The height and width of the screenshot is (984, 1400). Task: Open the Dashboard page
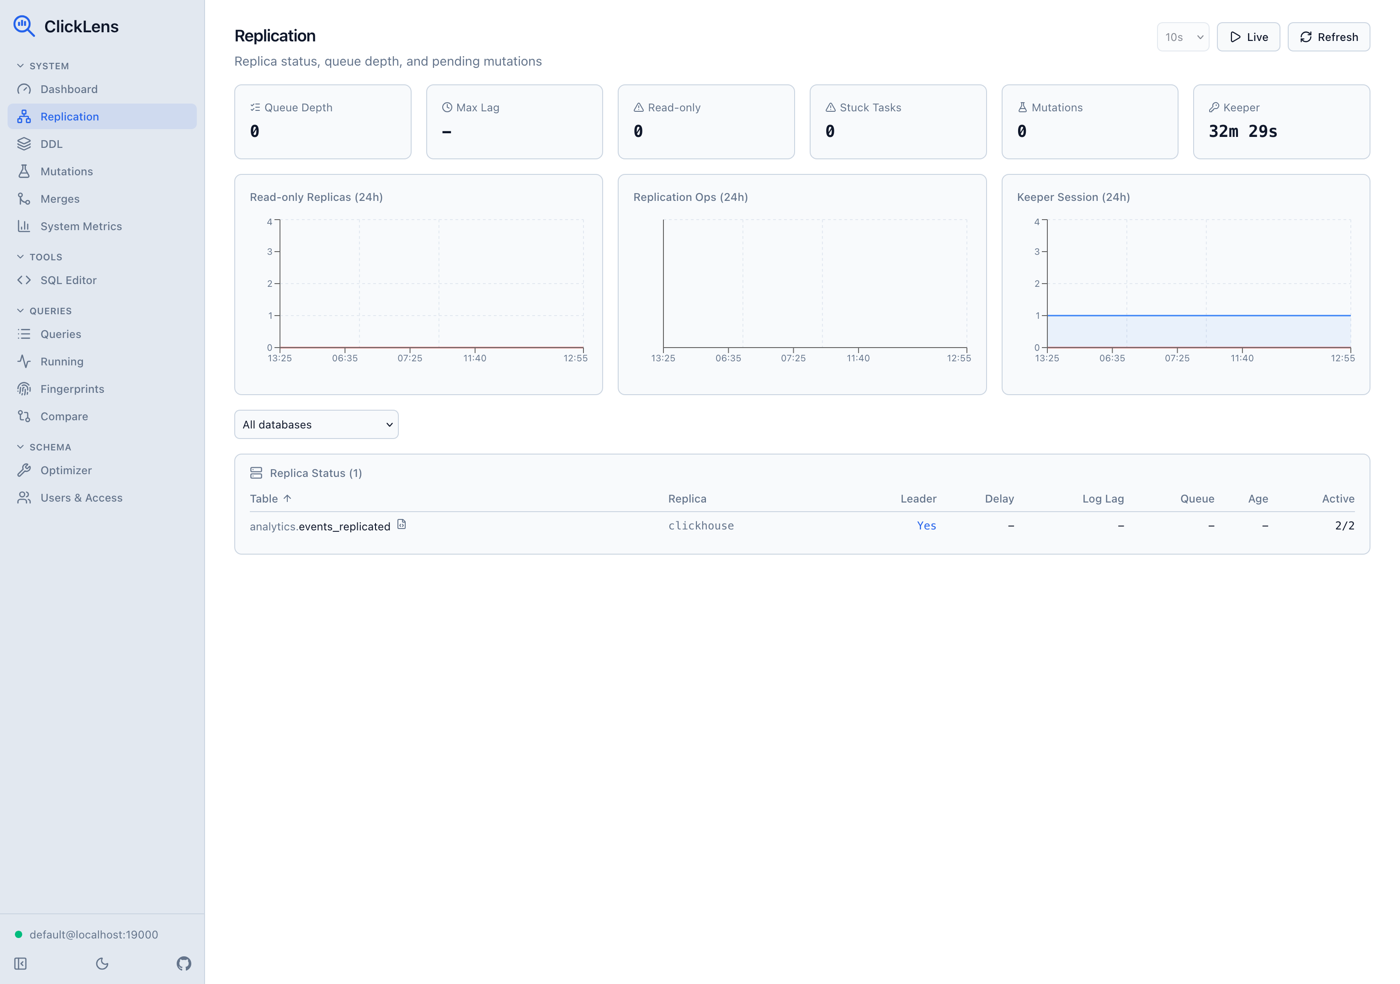[102, 89]
